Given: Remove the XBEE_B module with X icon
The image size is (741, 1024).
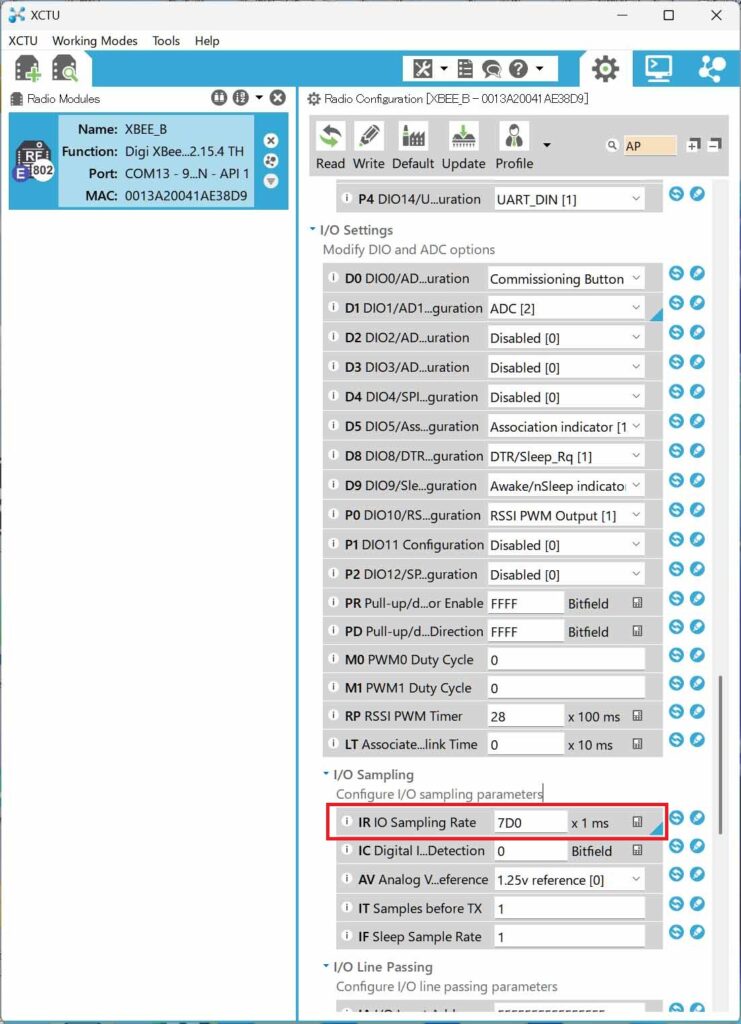Looking at the screenshot, I should click(271, 140).
